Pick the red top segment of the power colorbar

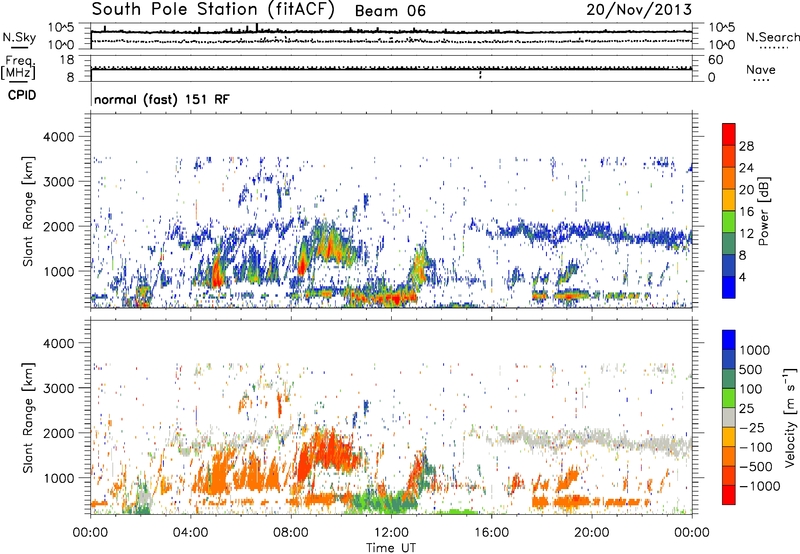729,135
